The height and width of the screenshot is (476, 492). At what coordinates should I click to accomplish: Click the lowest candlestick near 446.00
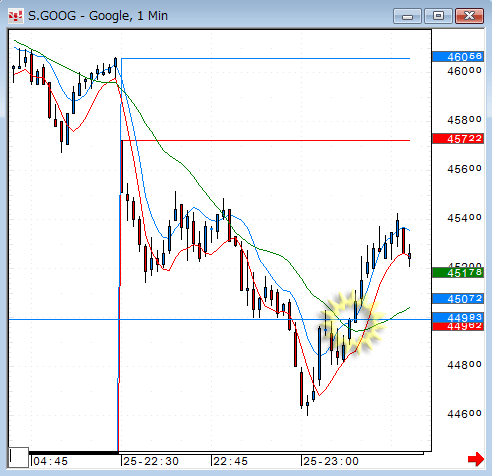(x=307, y=404)
